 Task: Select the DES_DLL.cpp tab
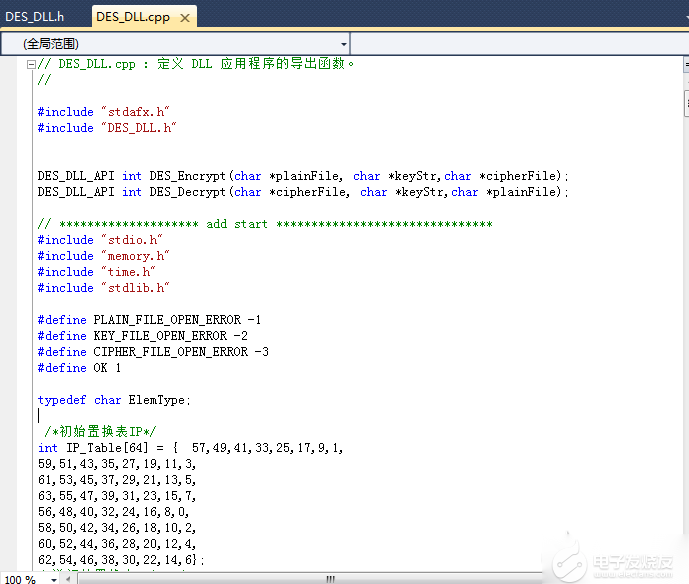click(x=133, y=17)
